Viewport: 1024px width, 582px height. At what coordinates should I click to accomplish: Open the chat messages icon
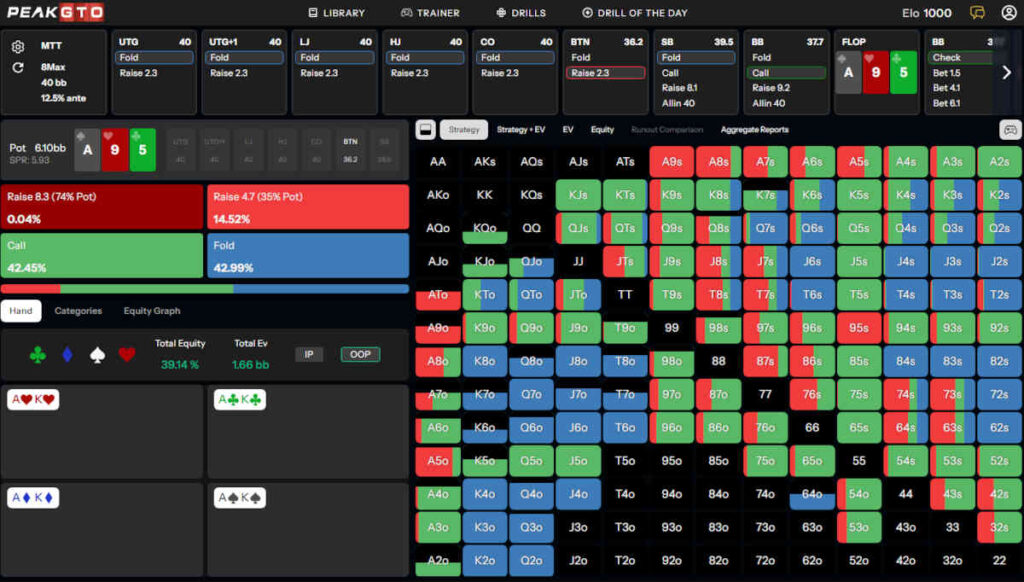pyautogui.click(x=978, y=13)
